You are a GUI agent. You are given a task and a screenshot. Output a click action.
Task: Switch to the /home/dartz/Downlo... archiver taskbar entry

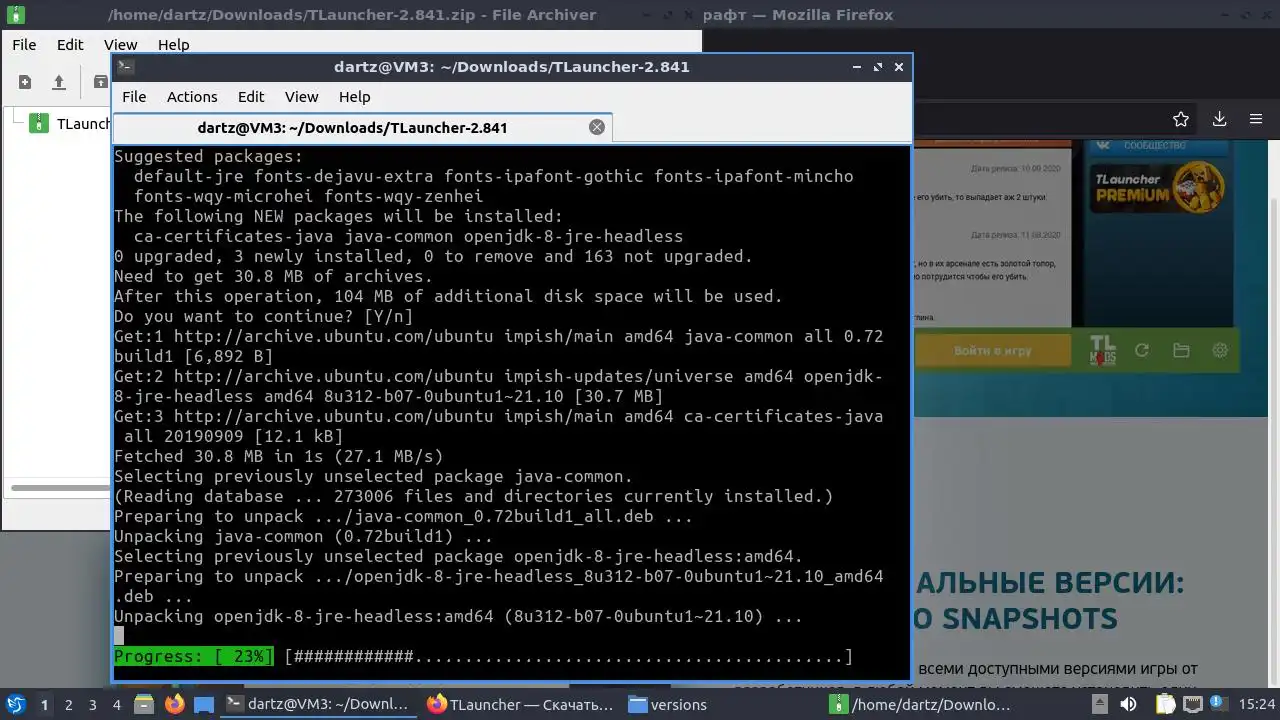[x=924, y=705]
